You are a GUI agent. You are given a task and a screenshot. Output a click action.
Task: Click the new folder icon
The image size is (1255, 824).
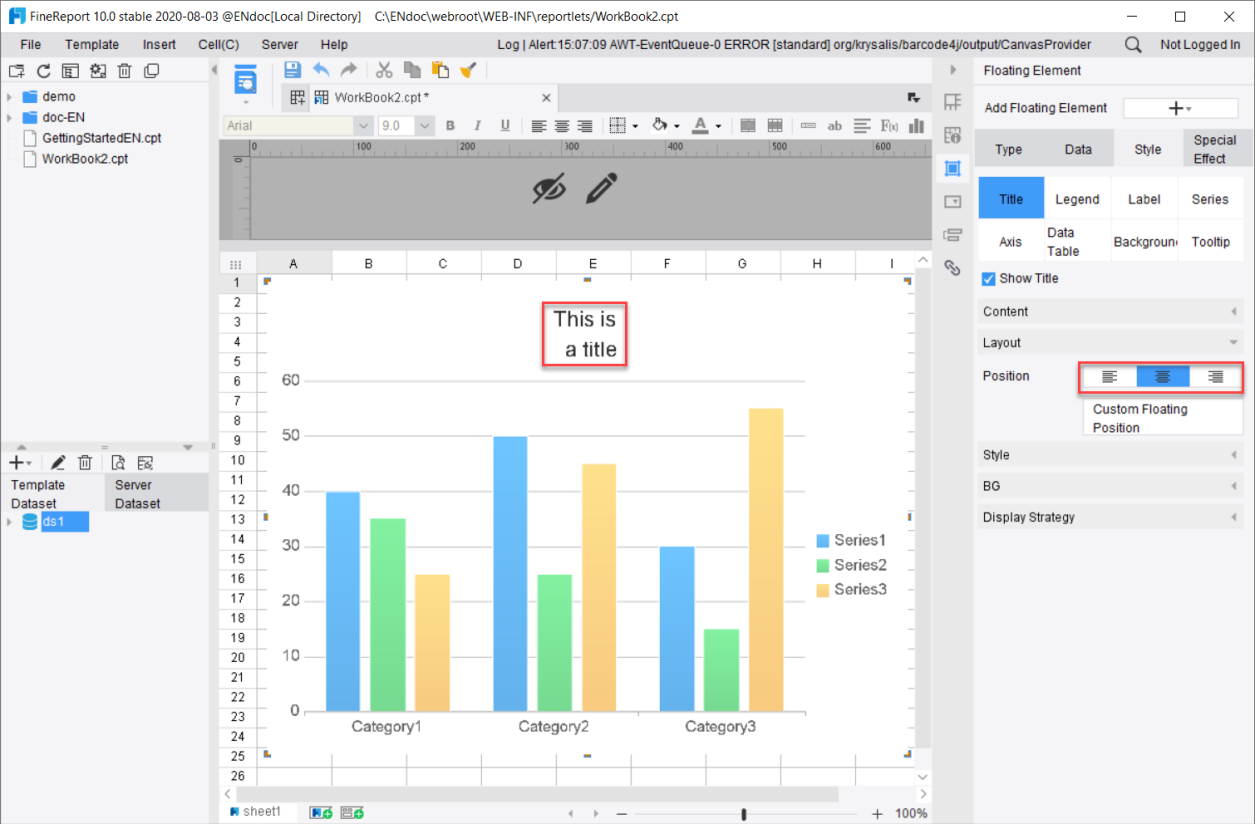point(16,71)
